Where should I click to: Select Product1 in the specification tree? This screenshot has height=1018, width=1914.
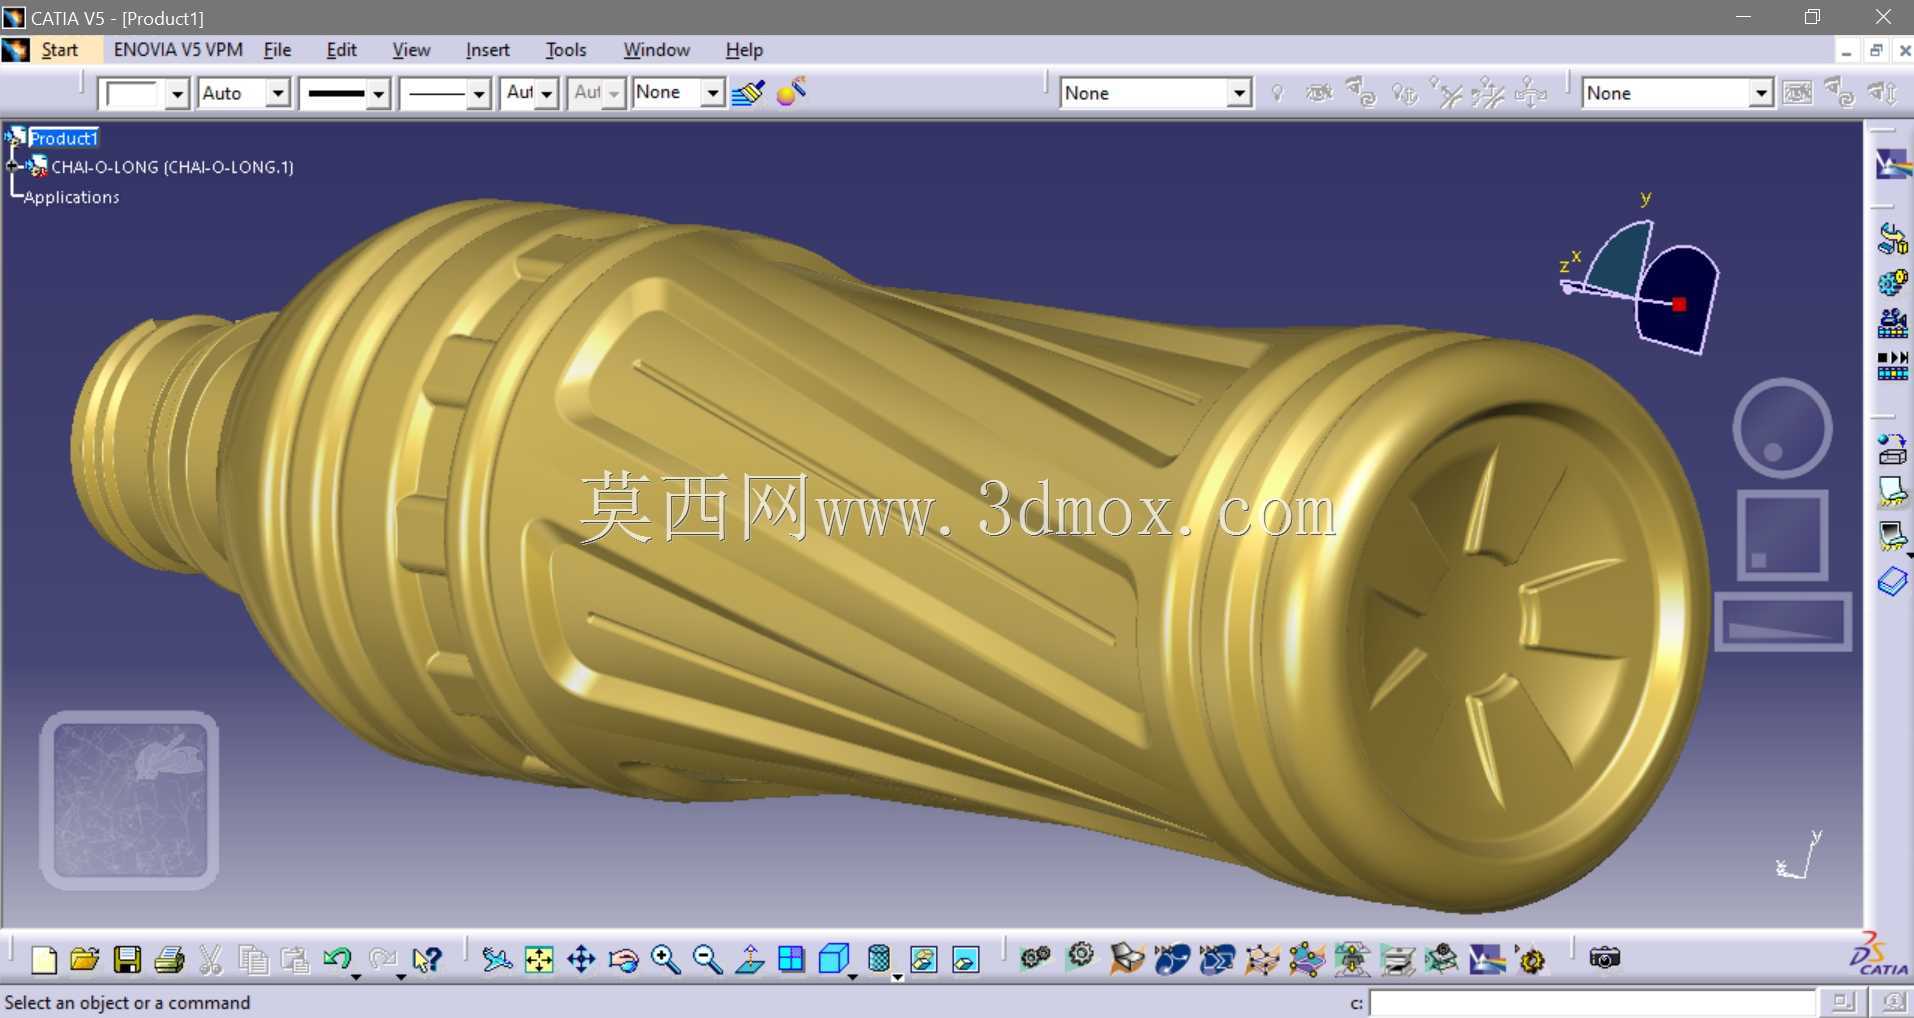63,138
